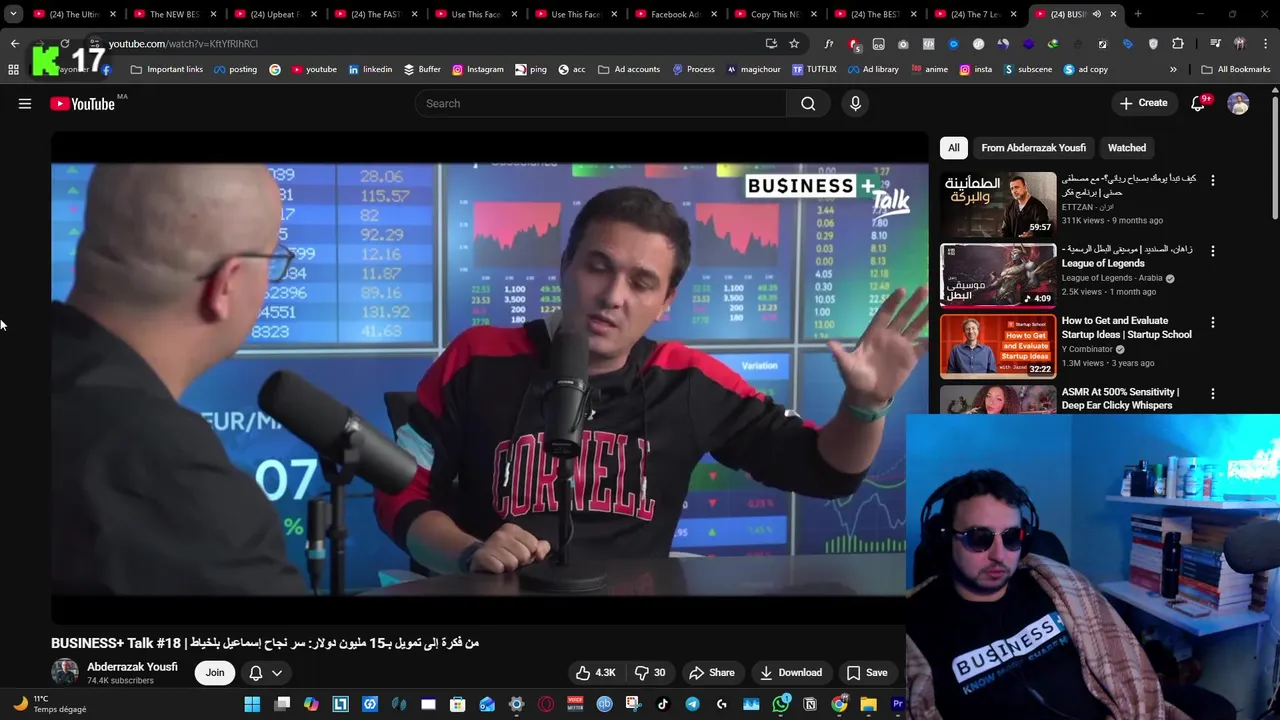Click the Join channel button
The height and width of the screenshot is (720, 1280).
pyautogui.click(x=215, y=673)
